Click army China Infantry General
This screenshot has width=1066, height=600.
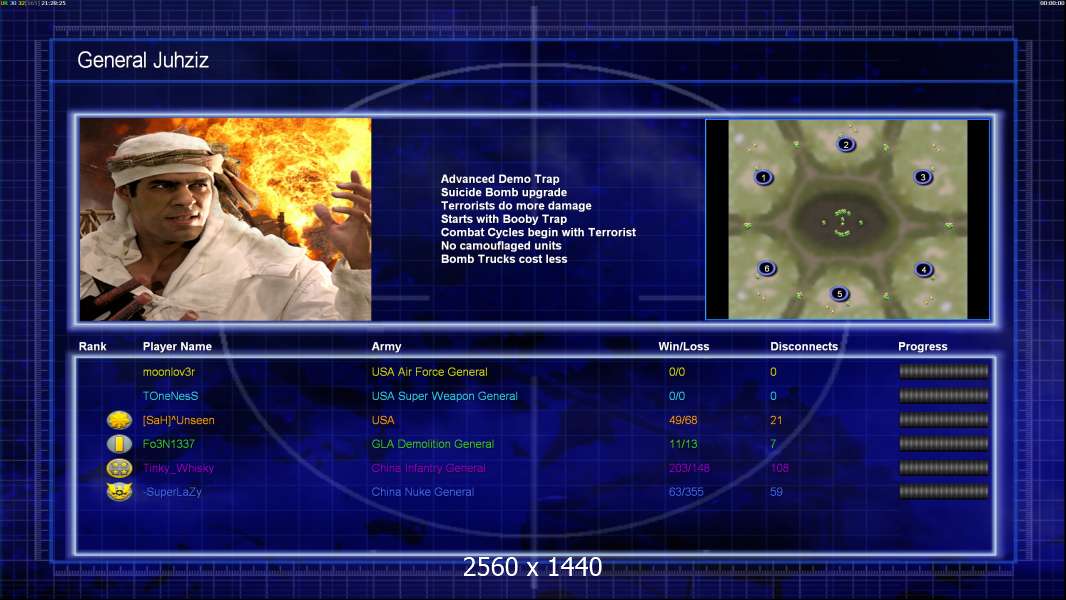click(x=428, y=468)
